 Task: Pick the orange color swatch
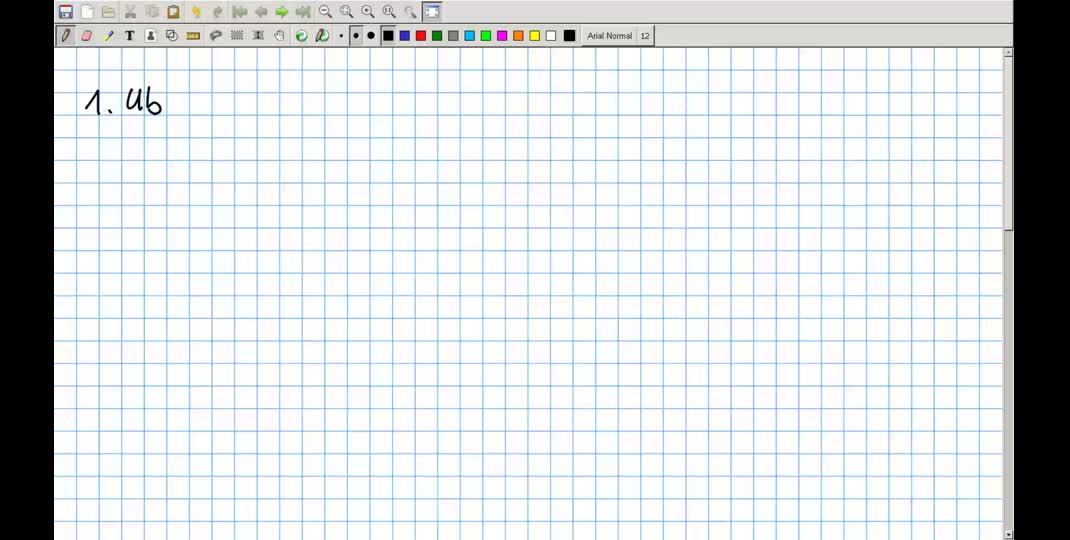(519, 35)
